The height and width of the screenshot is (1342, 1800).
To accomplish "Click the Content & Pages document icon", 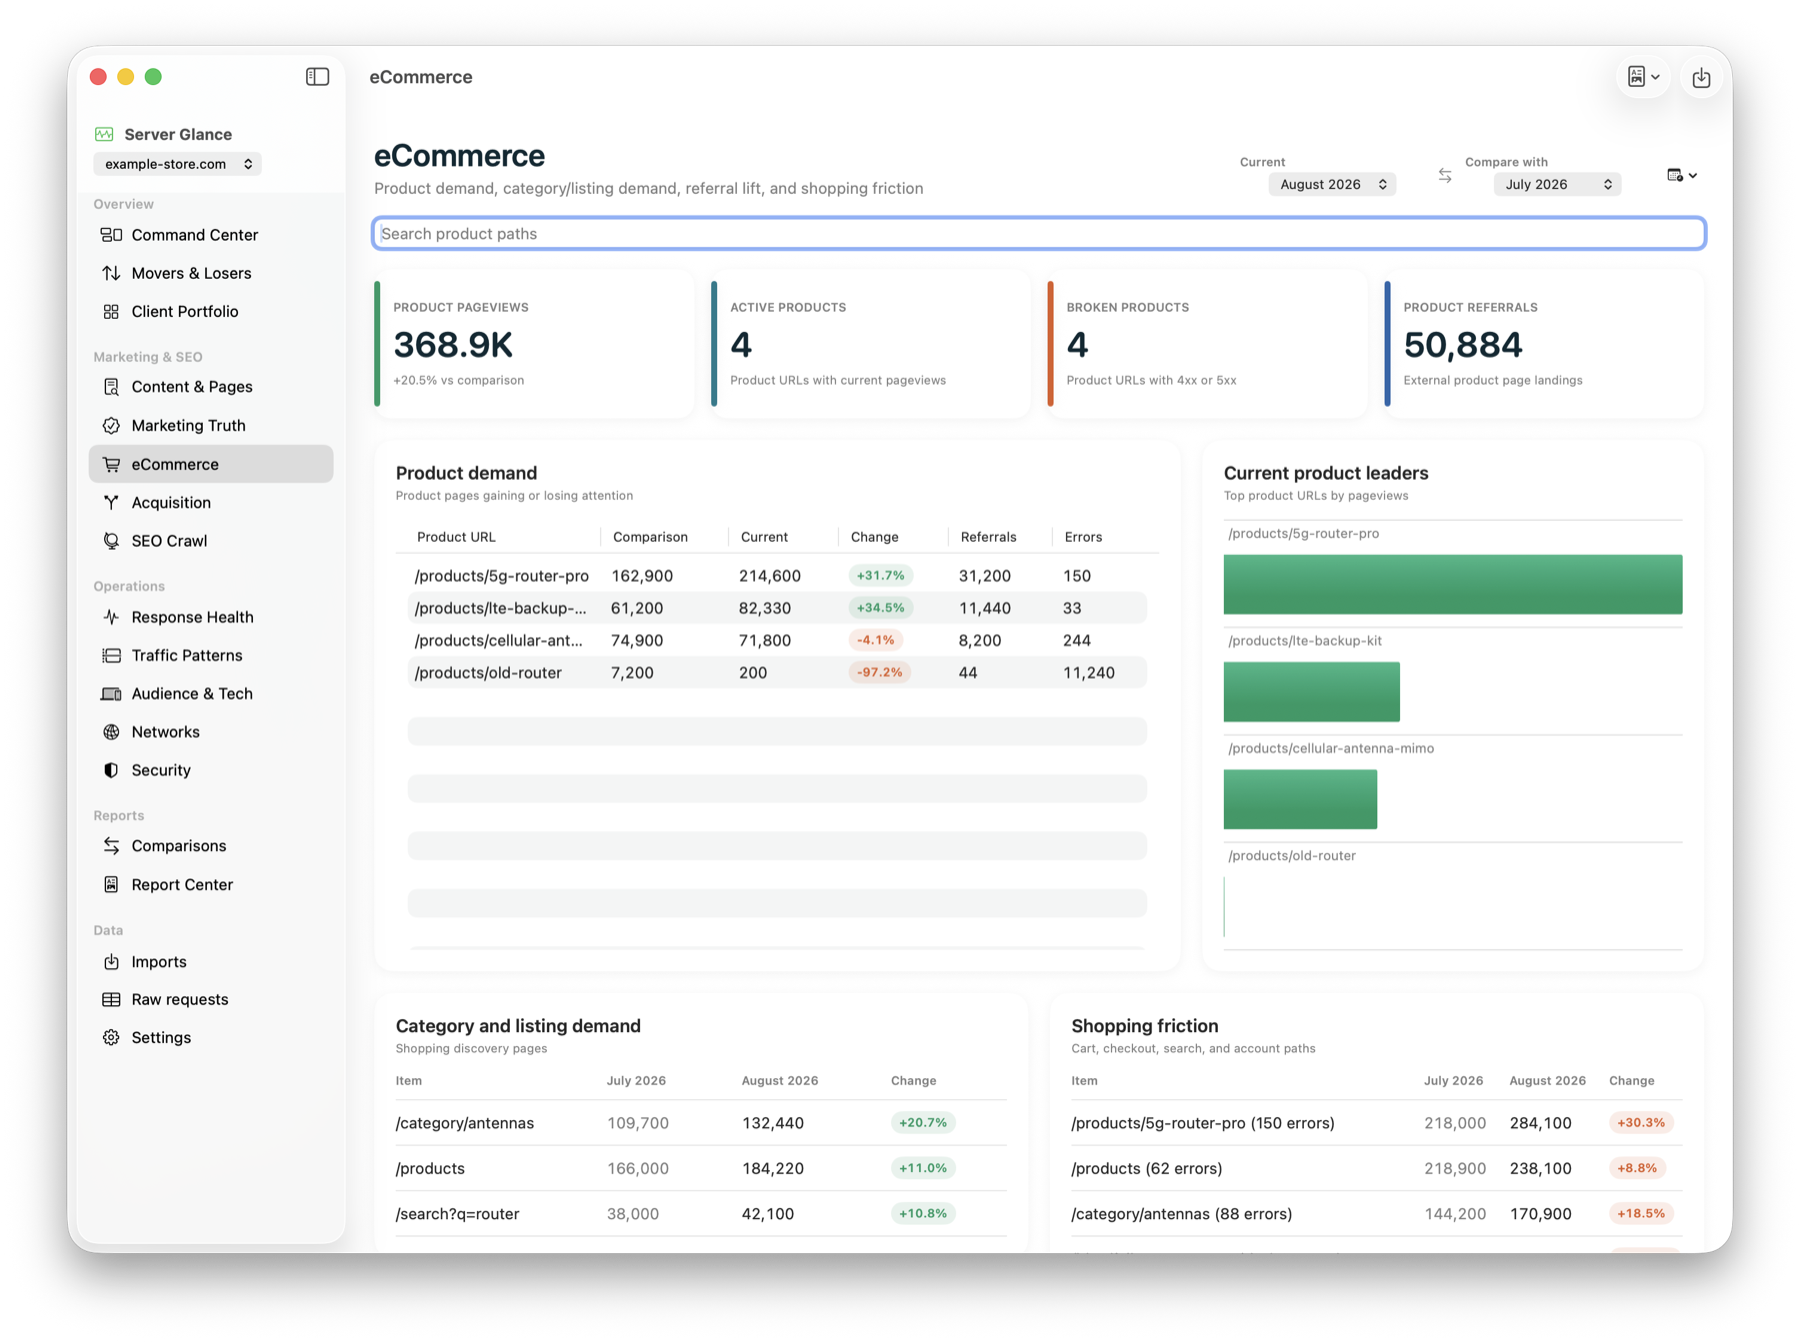I will tap(111, 387).
